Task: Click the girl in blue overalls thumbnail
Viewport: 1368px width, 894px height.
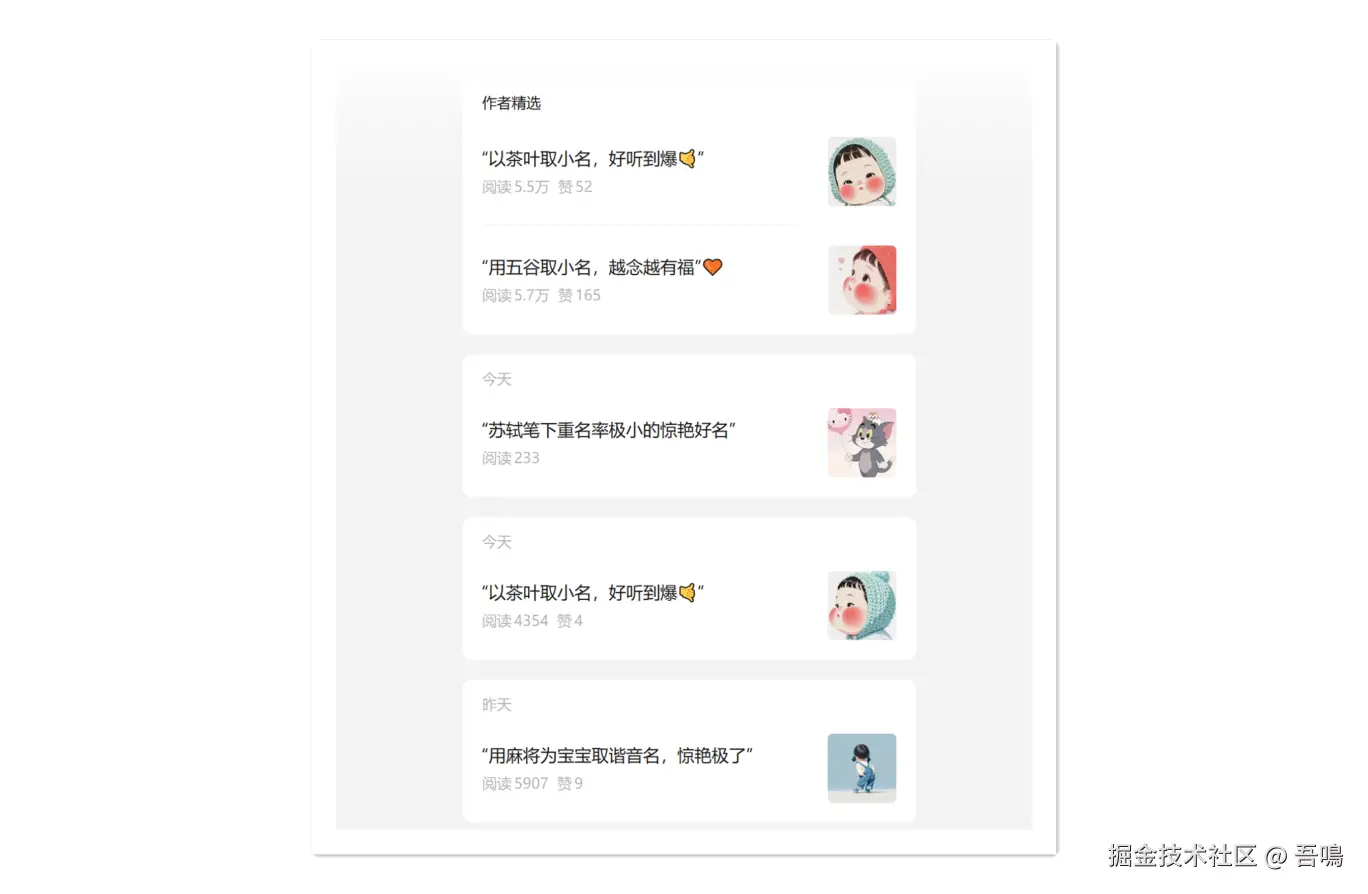Action: 862,768
